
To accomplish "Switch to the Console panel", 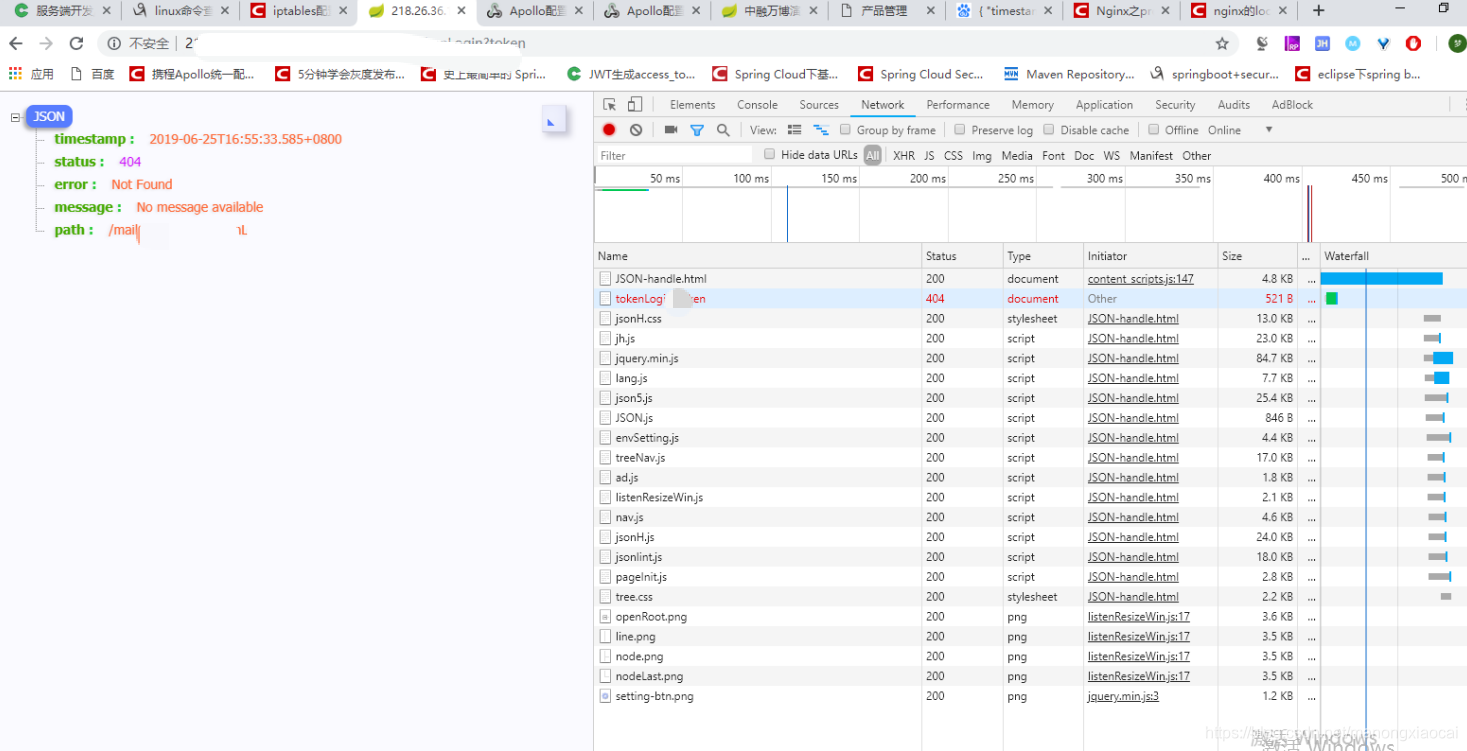I will click(757, 105).
